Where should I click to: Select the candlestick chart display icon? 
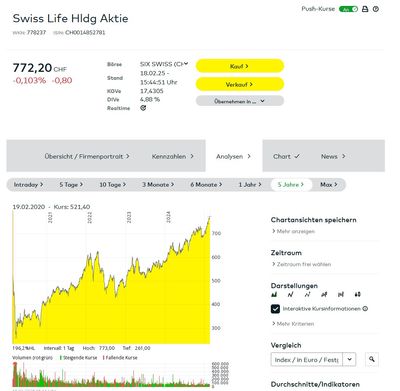point(357,294)
